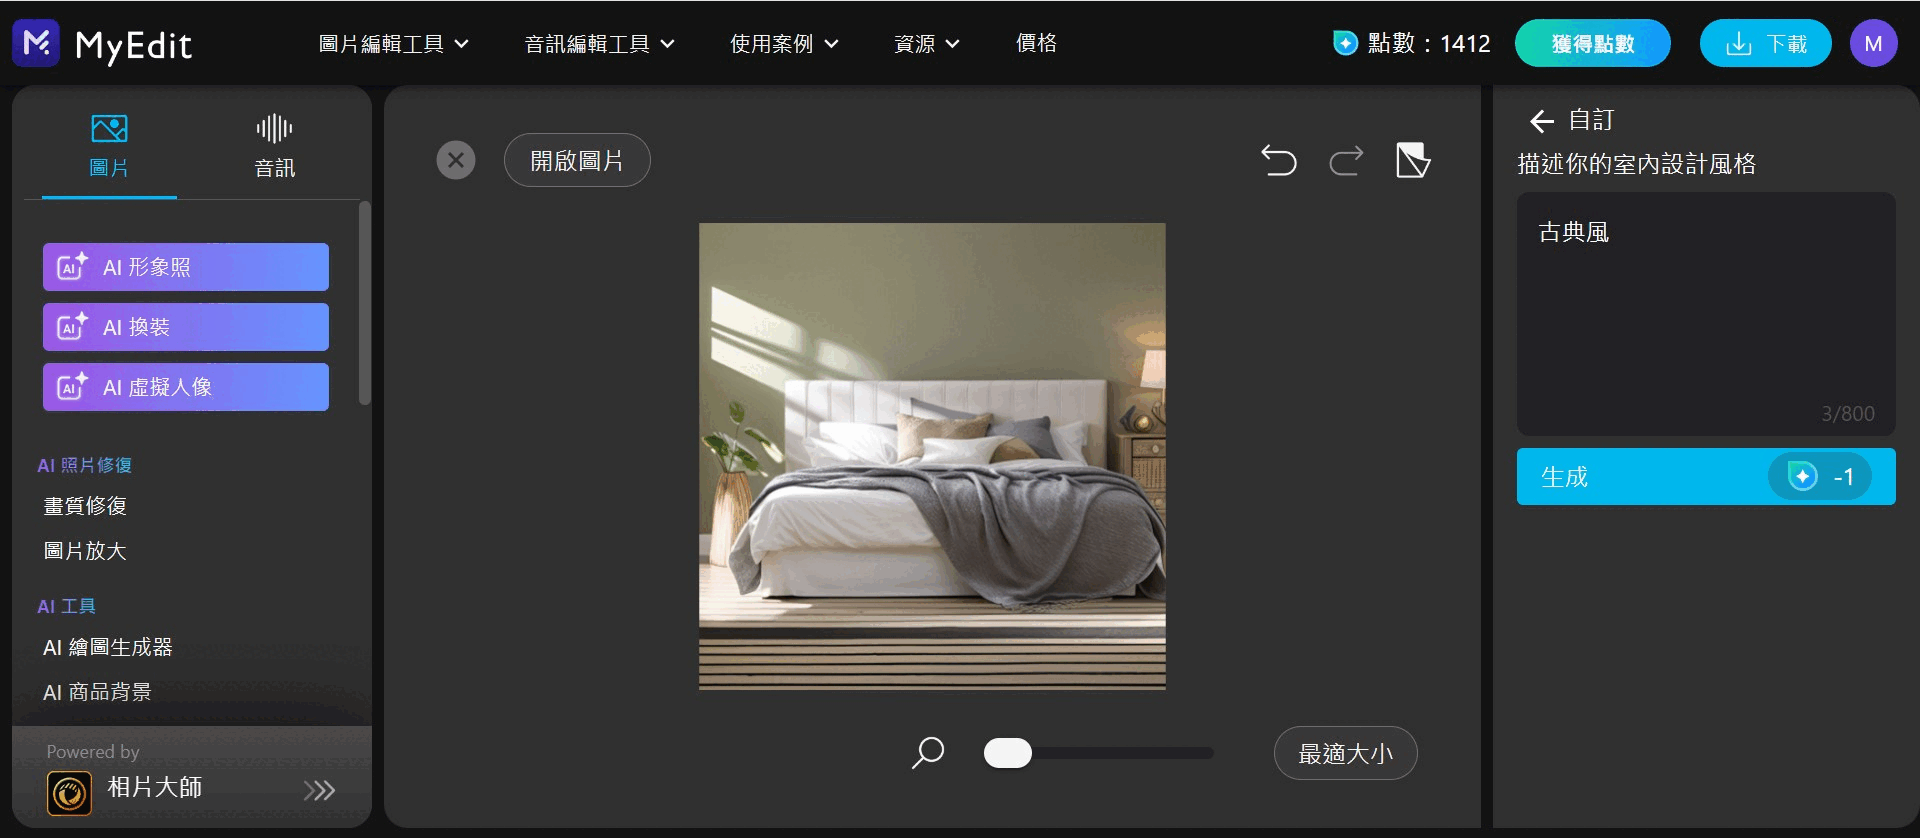Close the current image with X
Image resolution: width=1920 pixels, height=838 pixels.
click(x=456, y=160)
